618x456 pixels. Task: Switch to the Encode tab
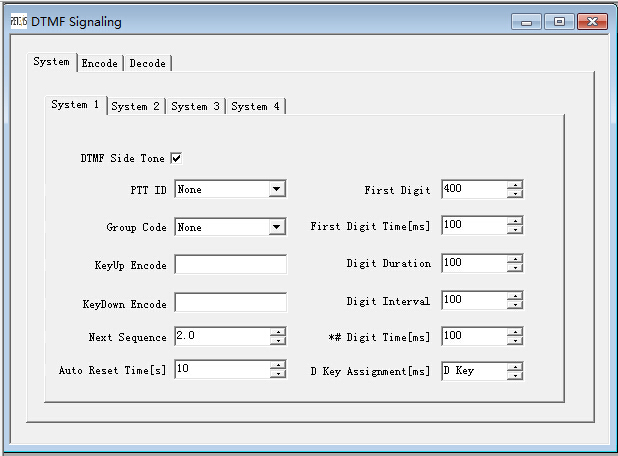99,63
